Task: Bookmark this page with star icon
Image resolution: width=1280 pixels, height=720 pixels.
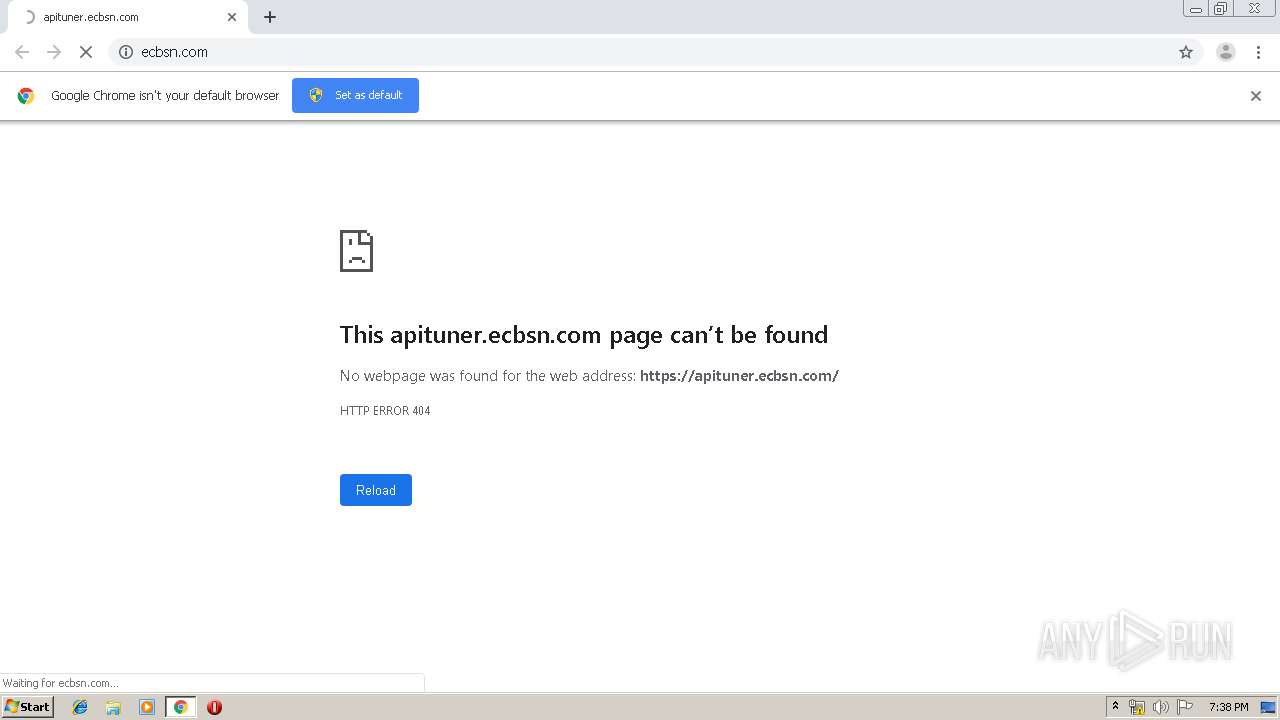Action: tap(1186, 52)
